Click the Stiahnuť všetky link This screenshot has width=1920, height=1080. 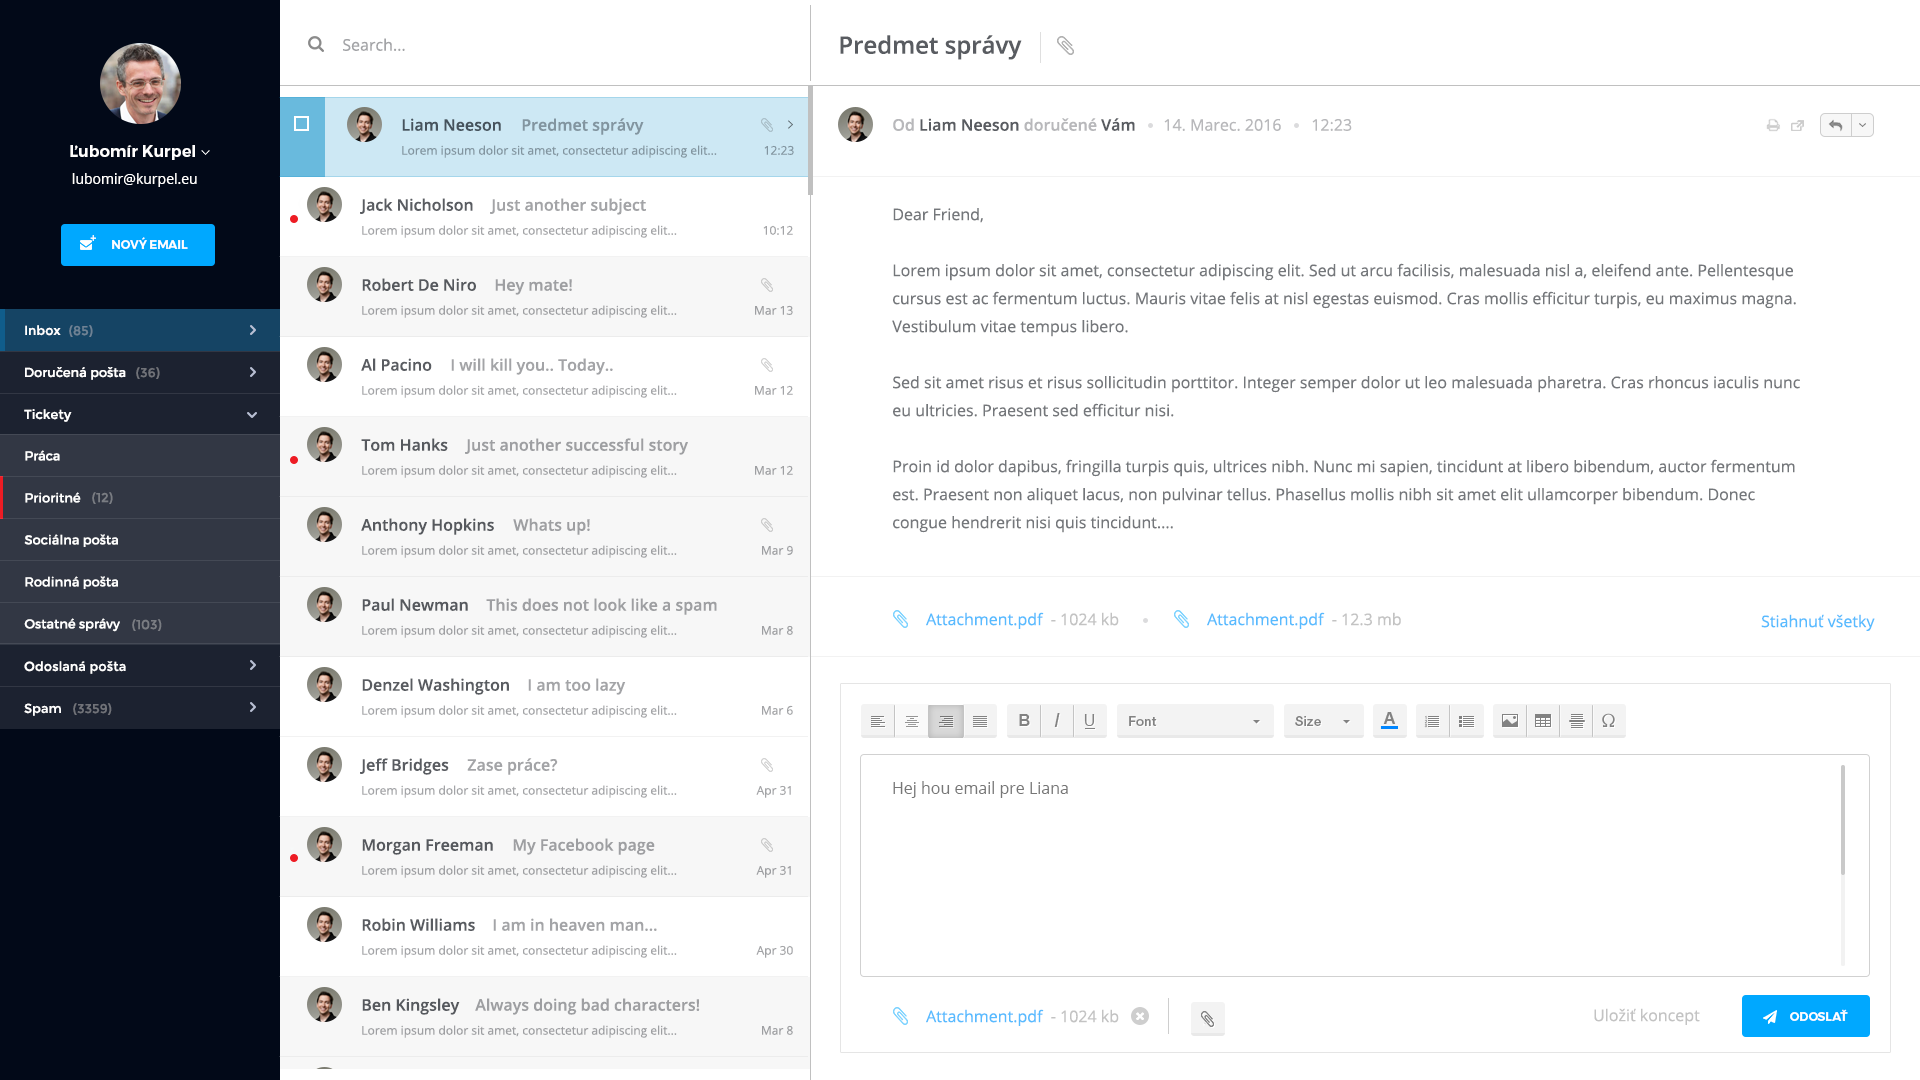1816,621
